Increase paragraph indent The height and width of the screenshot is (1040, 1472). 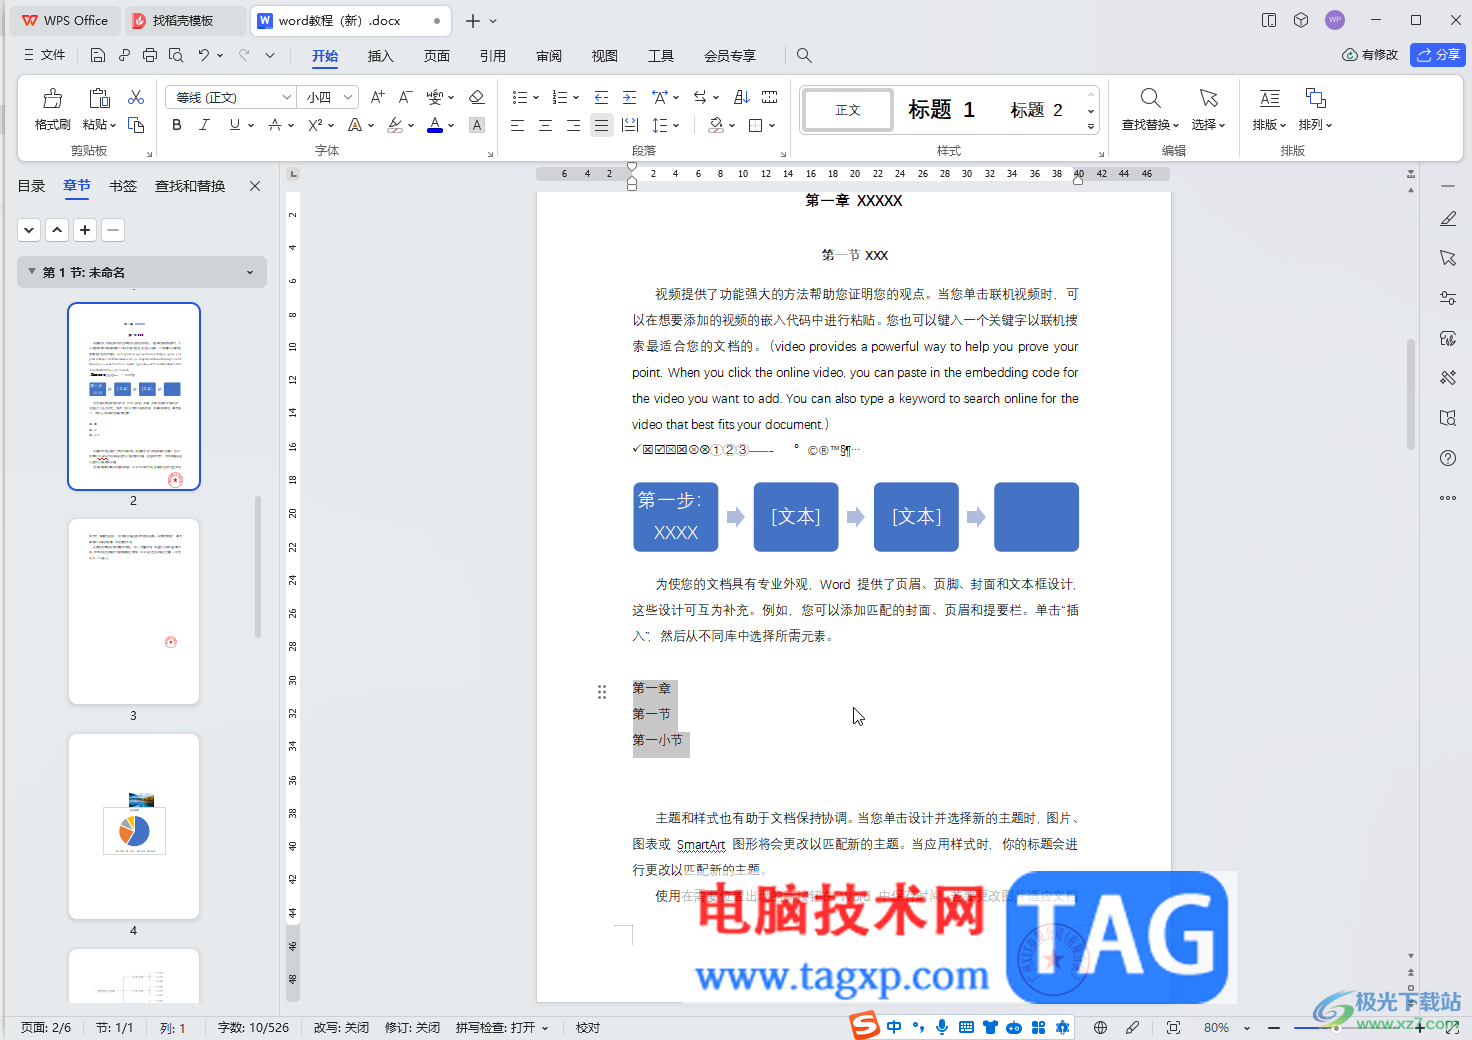pyautogui.click(x=629, y=97)
